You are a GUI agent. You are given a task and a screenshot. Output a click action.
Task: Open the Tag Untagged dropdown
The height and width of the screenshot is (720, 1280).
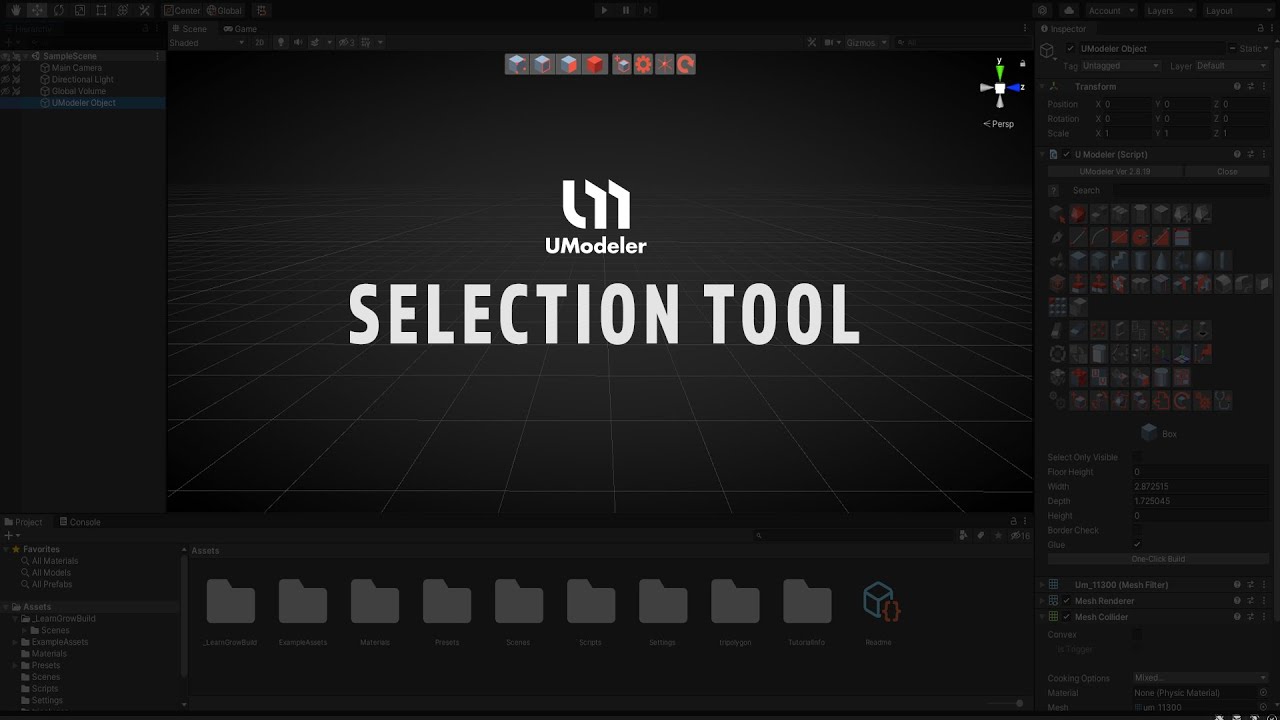pyautogui.click(x=1121, y=66)
